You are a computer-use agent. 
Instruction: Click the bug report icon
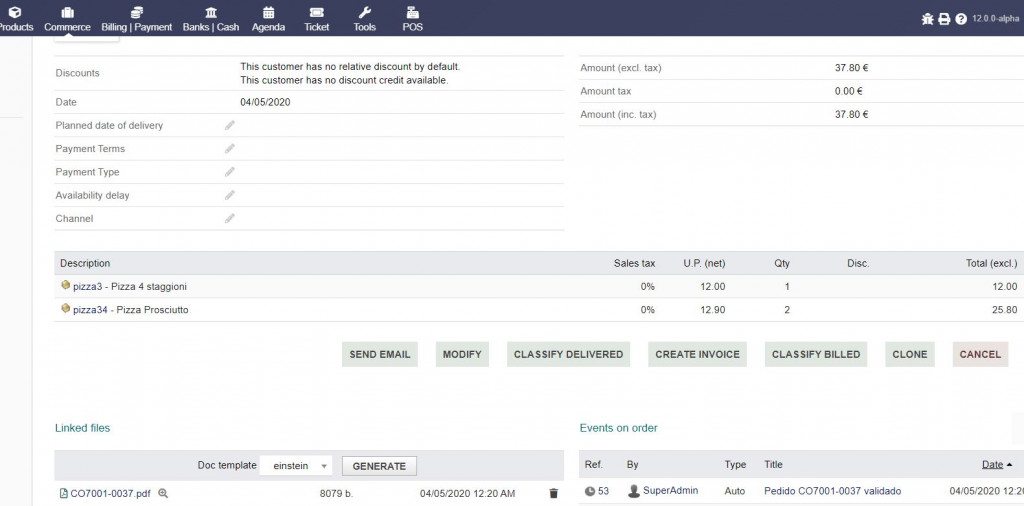[927, 19]
